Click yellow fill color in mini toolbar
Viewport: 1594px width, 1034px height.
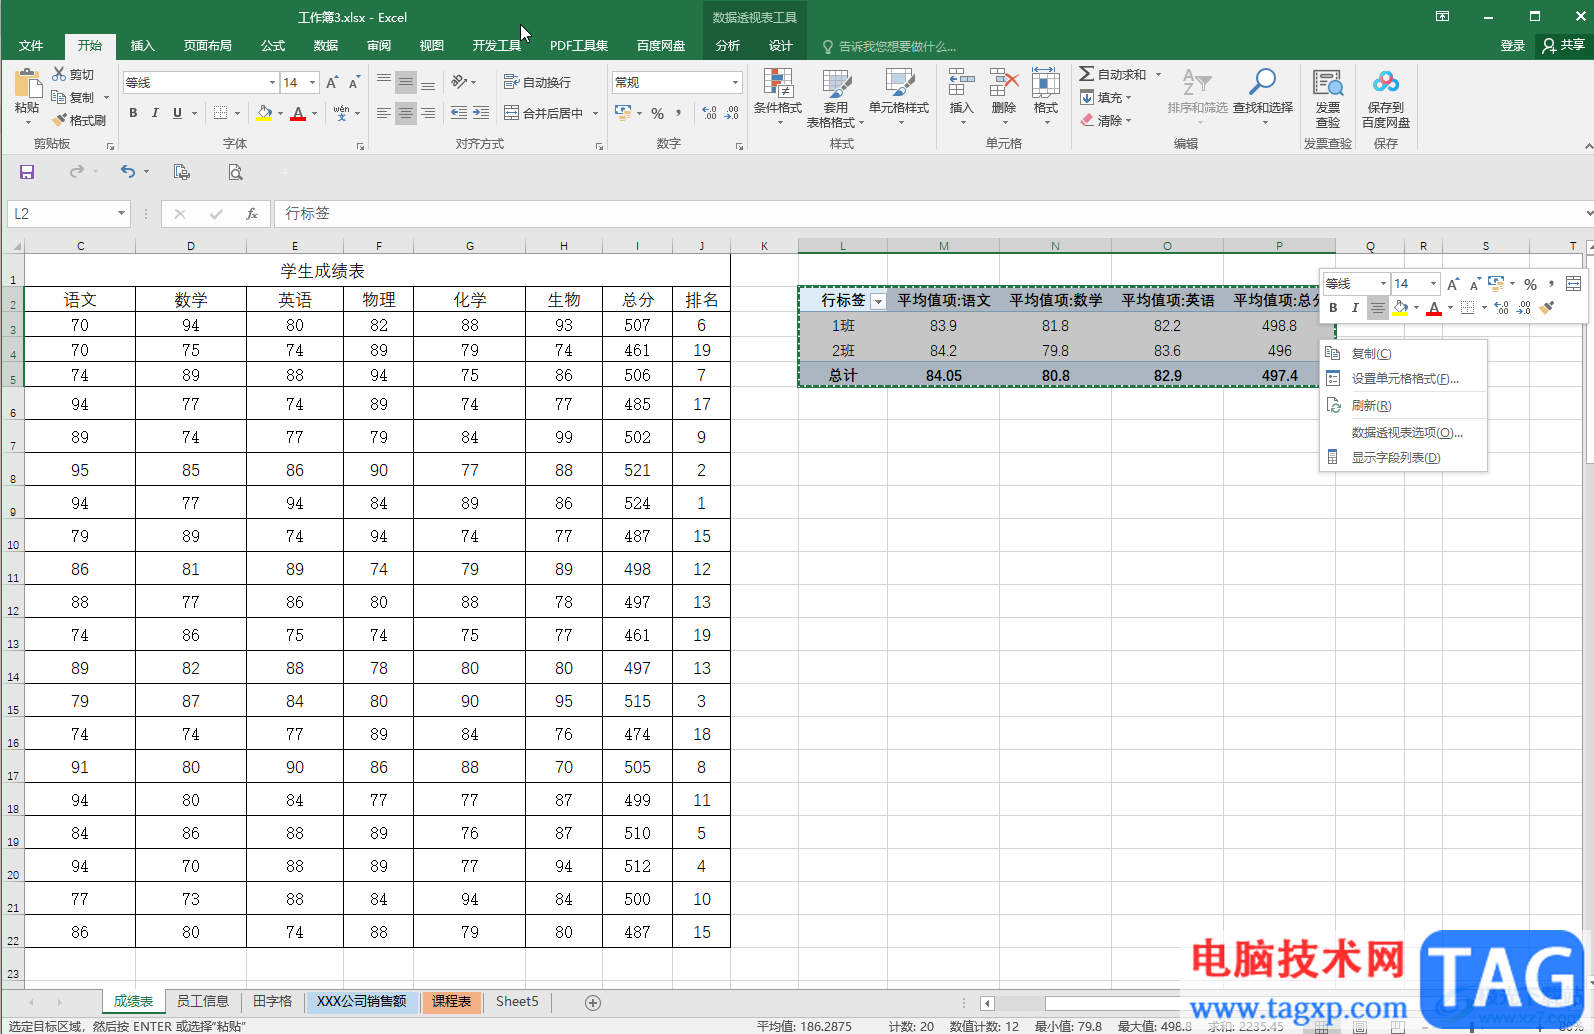tap(1401, 308)
